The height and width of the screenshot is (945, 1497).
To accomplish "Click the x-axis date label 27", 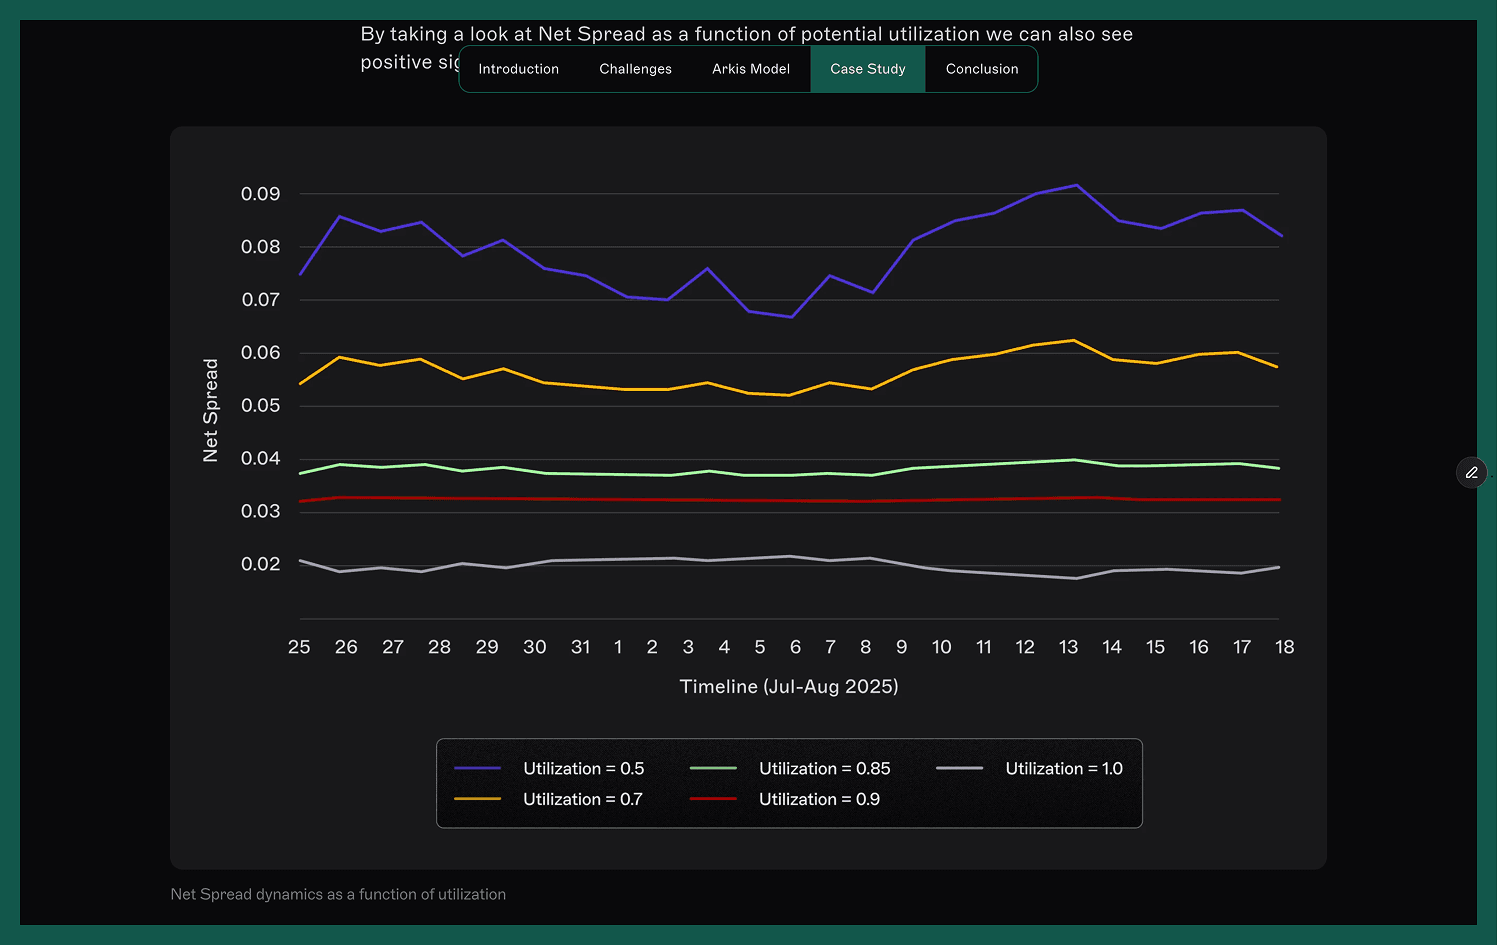I will coord(393,647).
